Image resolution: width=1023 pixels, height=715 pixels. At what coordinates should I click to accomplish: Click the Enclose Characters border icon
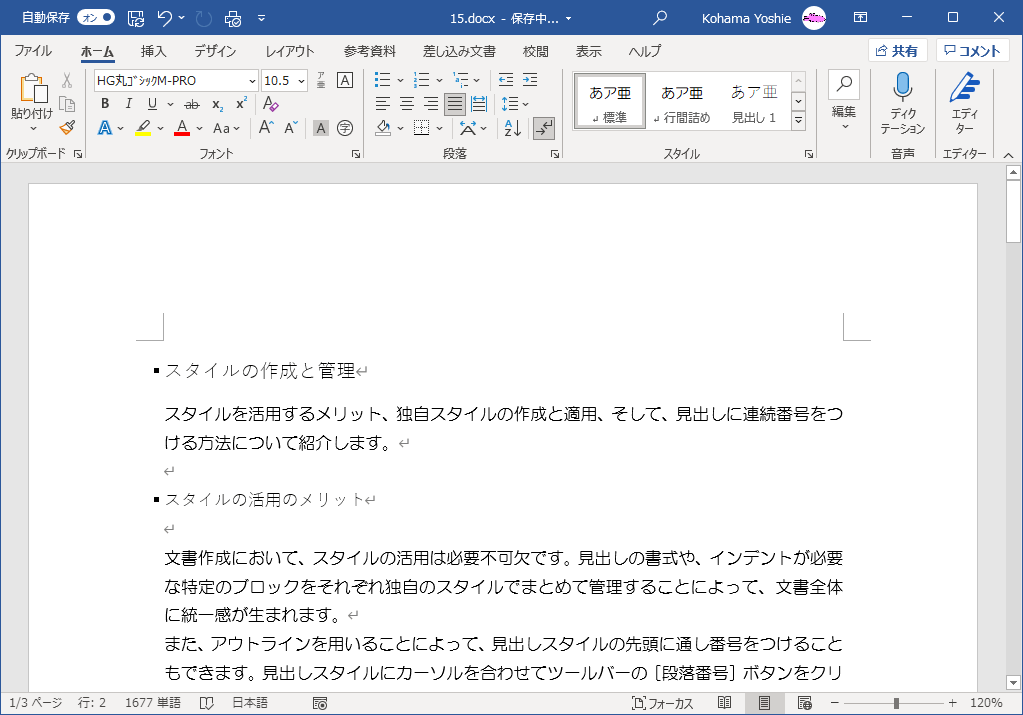pos(345,81)
